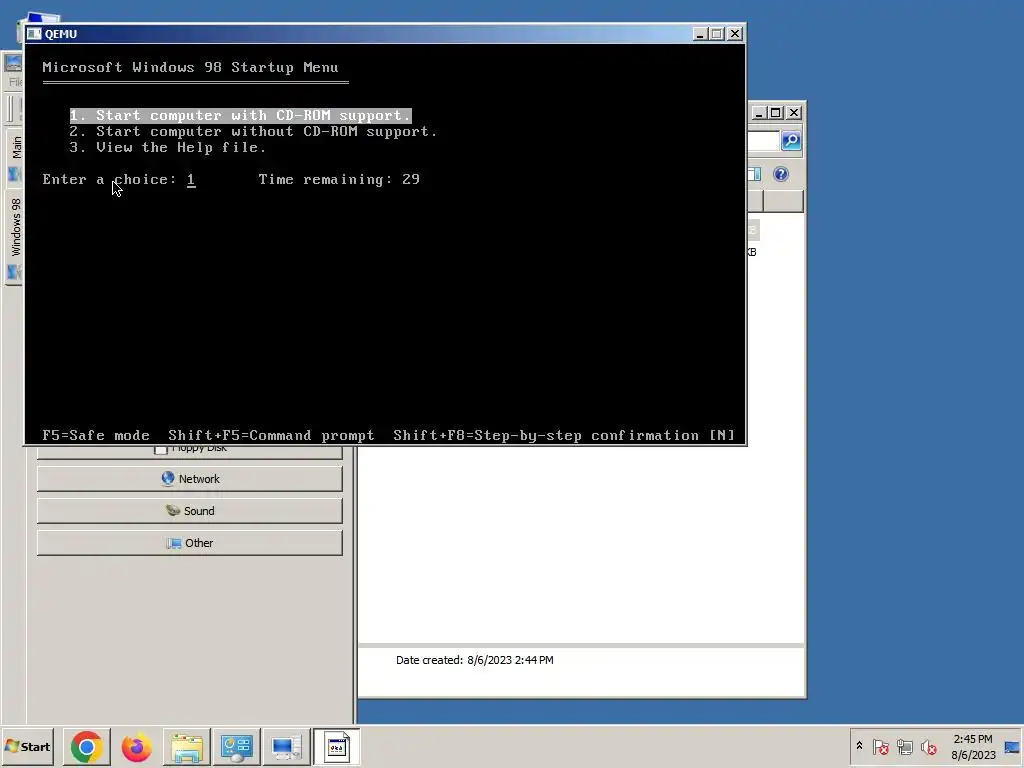Switch to the QEMU document taskbar item

(x=336, y=747)
